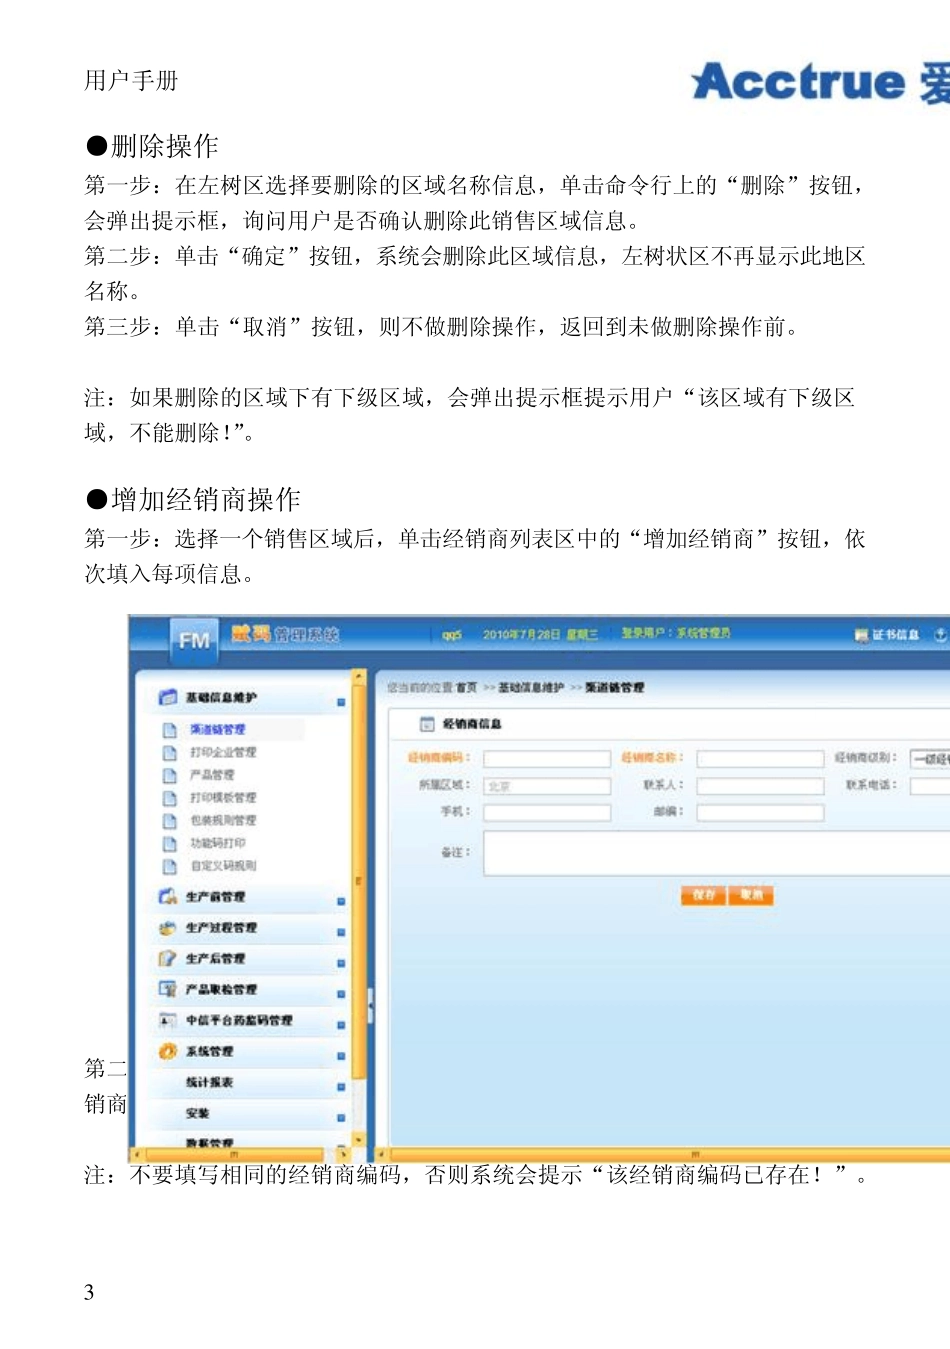Click the 生产过程管理 section icon
This screenshot has width=950, height=1349.
click(168, 928)
